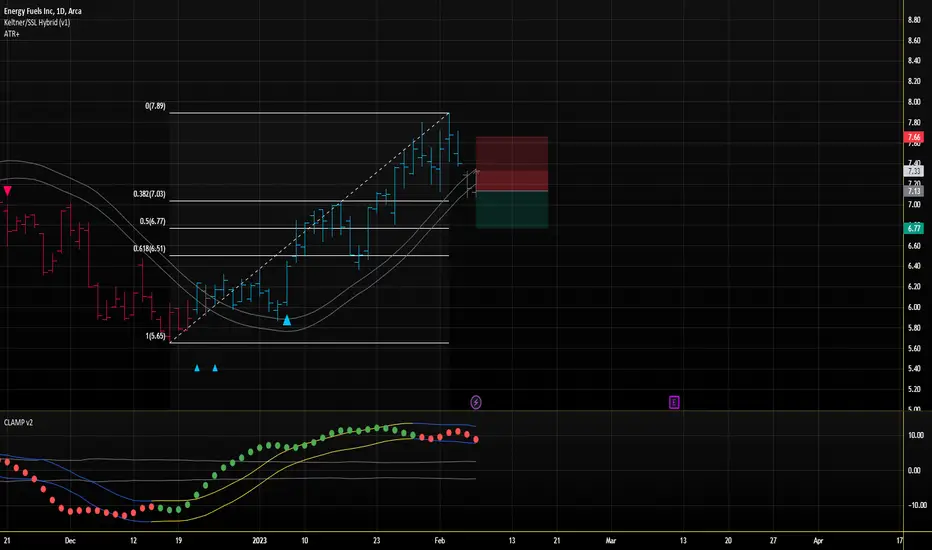
Task: Click the large blue up-arrow signal
Action: point(287,320)
